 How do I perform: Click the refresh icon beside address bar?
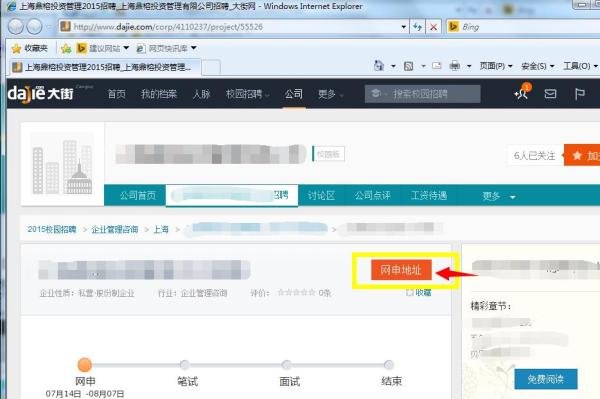pyautogui.click(x=417, y=27)
